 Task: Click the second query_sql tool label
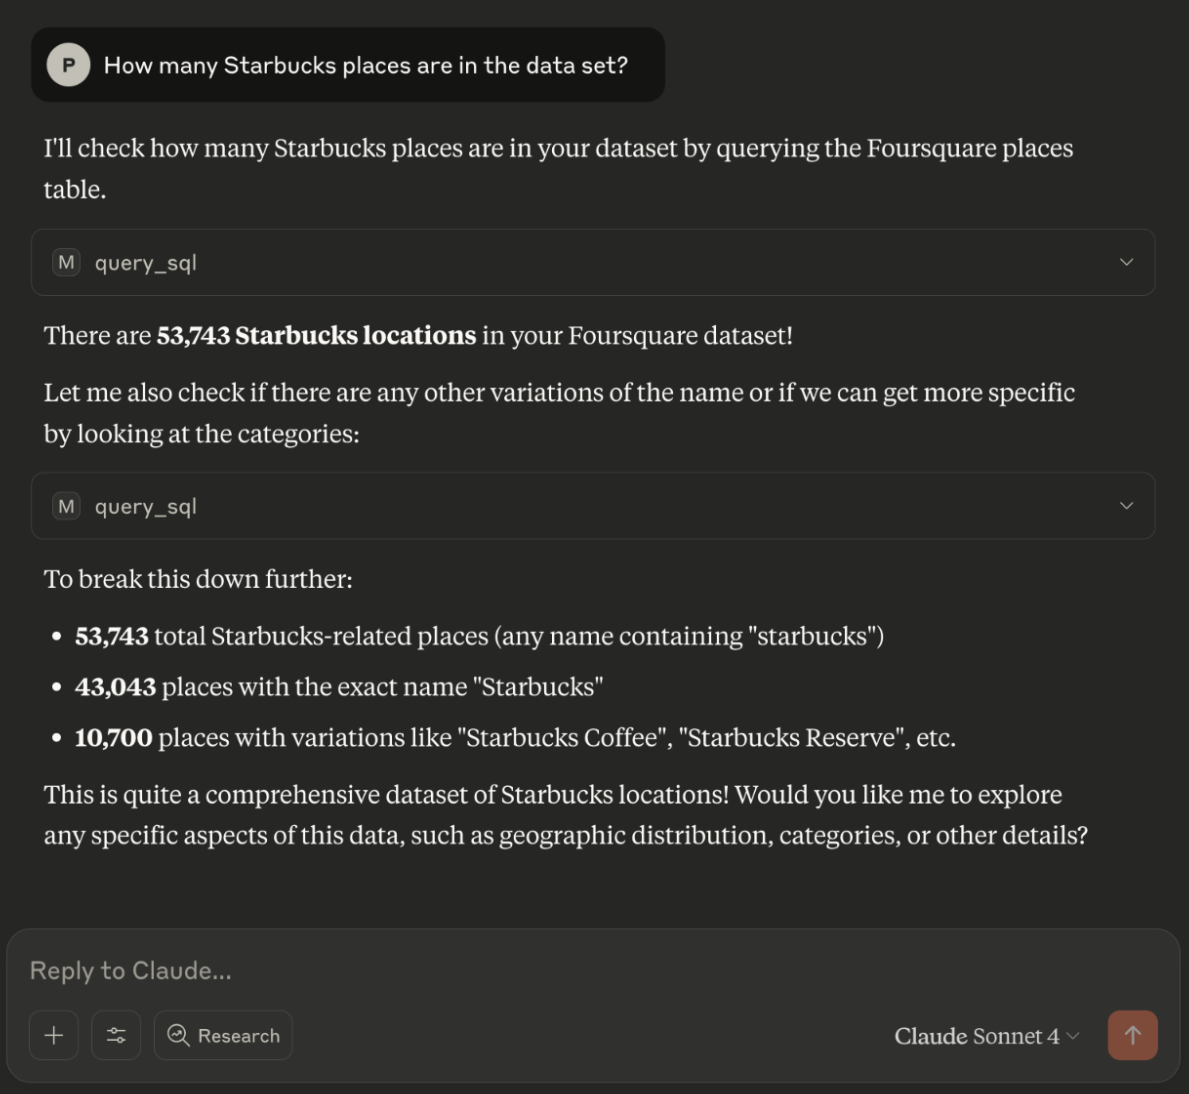point(146,506)
